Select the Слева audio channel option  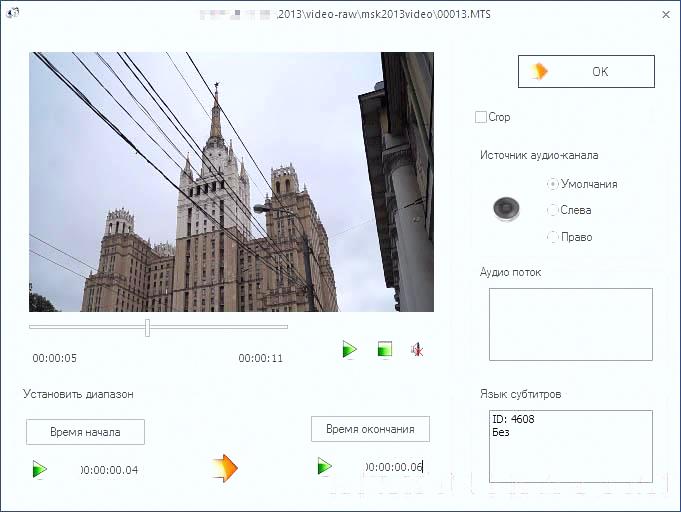(569, 210)
